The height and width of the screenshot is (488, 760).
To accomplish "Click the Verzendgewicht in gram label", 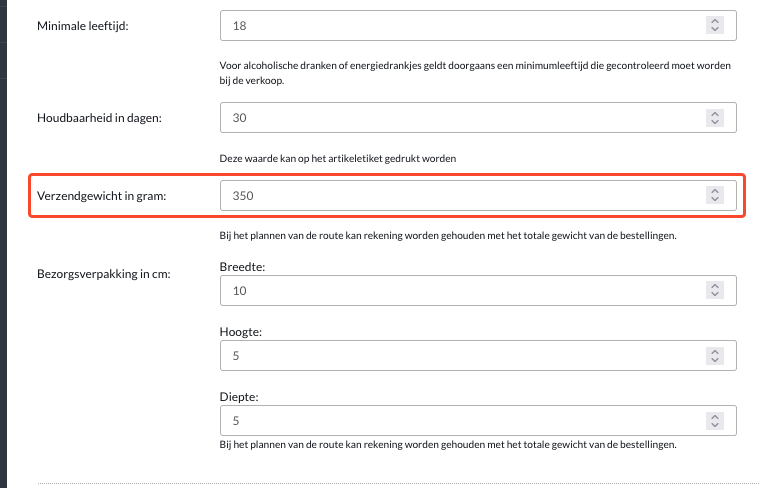I will [x=101, y=196].
